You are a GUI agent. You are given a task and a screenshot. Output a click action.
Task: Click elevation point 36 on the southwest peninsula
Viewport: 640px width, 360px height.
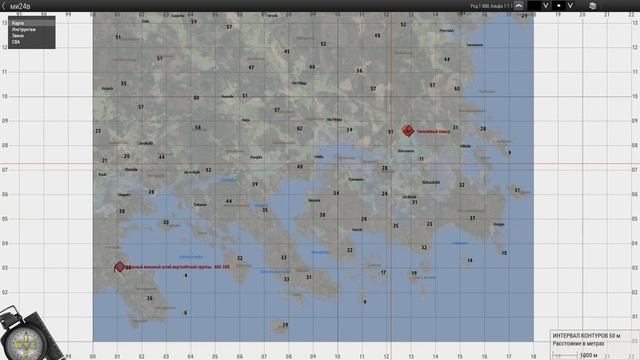coord(149,298)
